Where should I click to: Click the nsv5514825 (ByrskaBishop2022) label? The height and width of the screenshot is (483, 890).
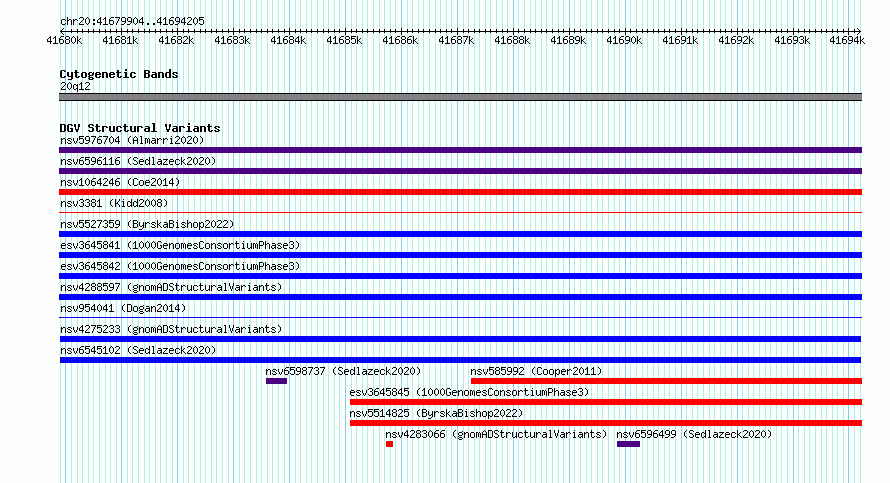tap(436, 413)
